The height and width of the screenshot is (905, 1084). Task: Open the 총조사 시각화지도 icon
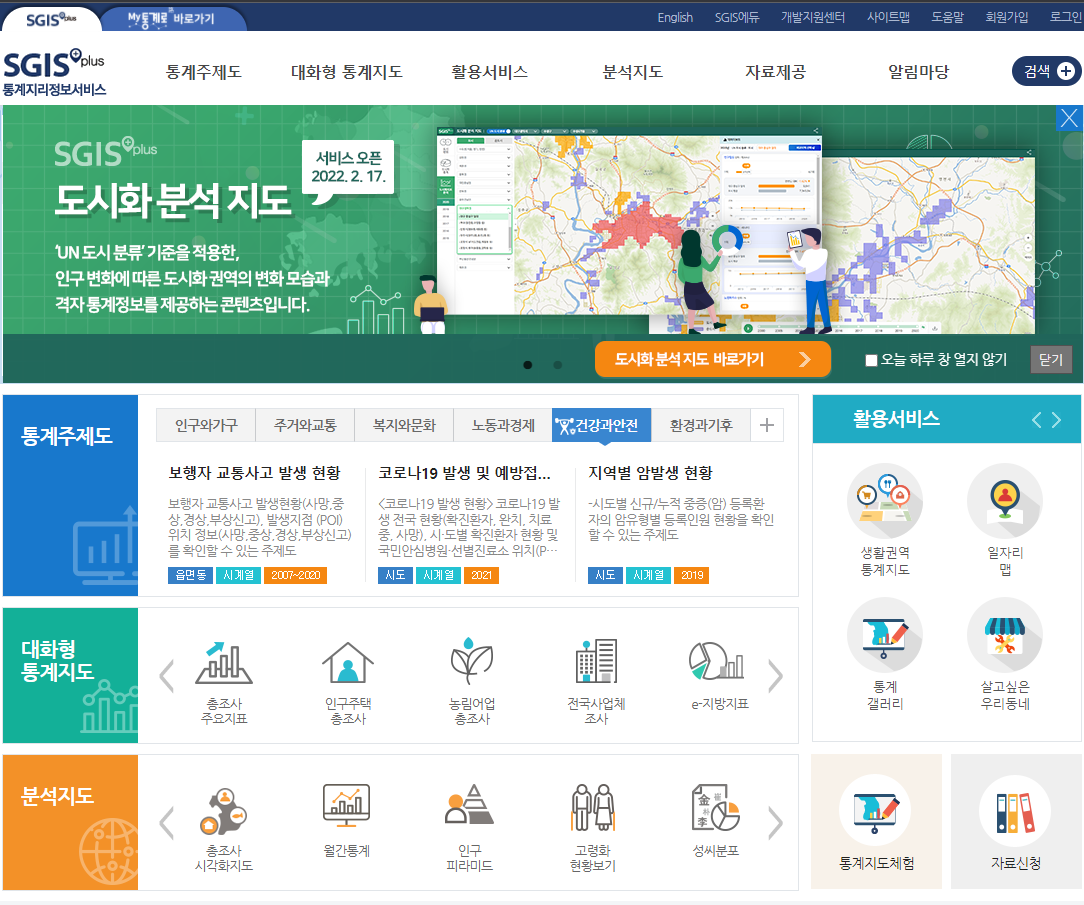point(223,810)
